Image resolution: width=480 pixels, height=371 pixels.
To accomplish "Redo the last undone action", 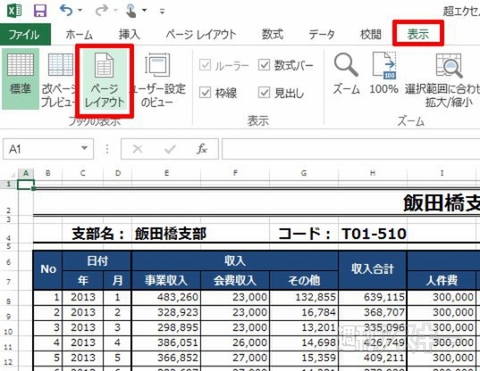I will 101,11.
